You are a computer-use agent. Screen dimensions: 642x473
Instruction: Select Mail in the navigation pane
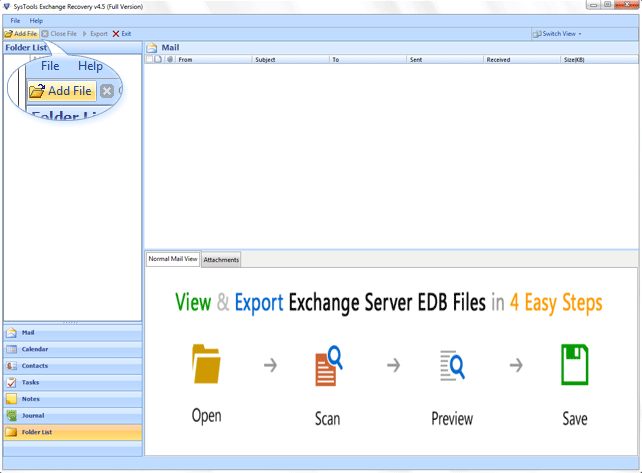[73, 333]
